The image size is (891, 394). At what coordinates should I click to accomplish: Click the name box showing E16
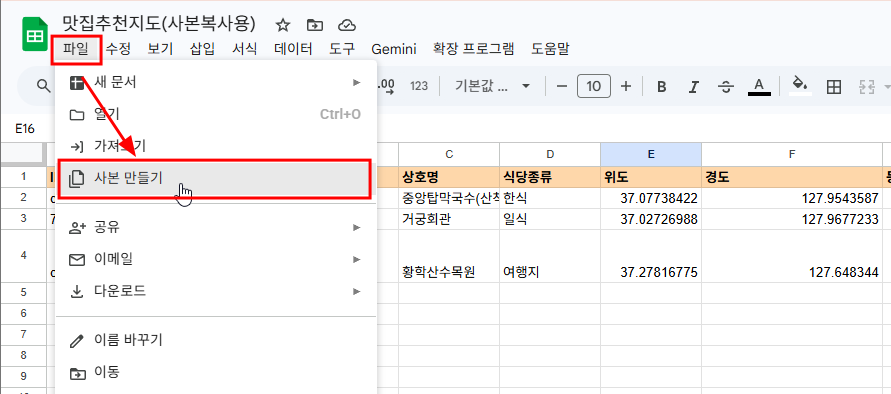point(25,129)
